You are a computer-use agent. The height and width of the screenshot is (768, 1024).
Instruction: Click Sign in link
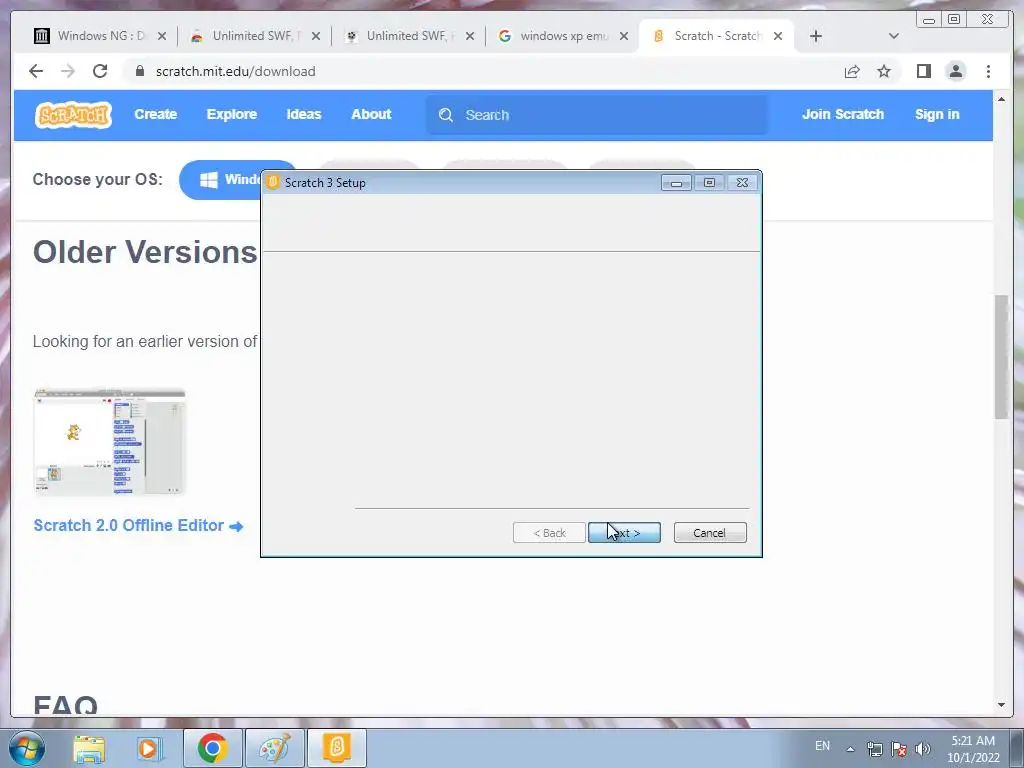pyautogui.click(x=936, y=114)
